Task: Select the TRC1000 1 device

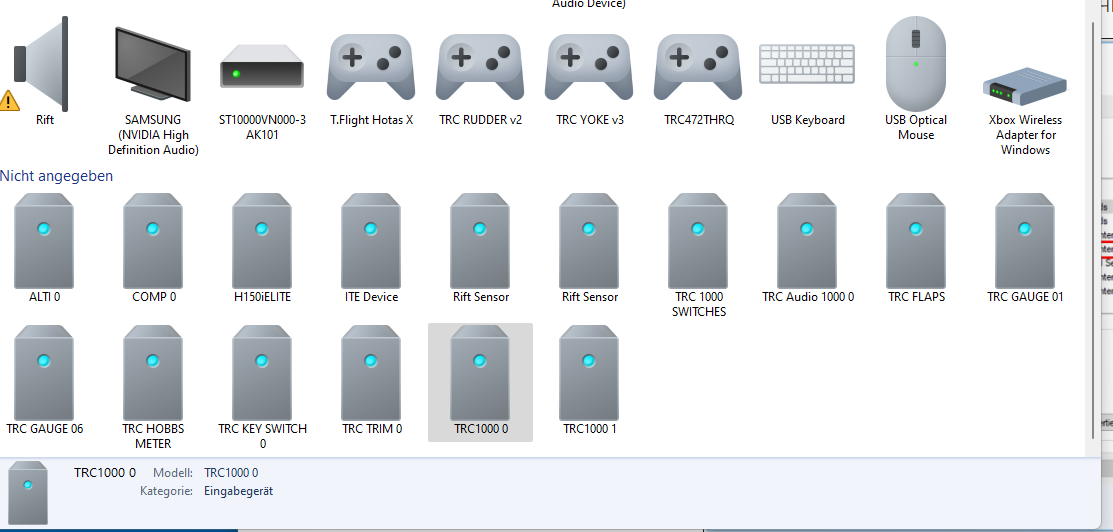Action: [589, 381]
